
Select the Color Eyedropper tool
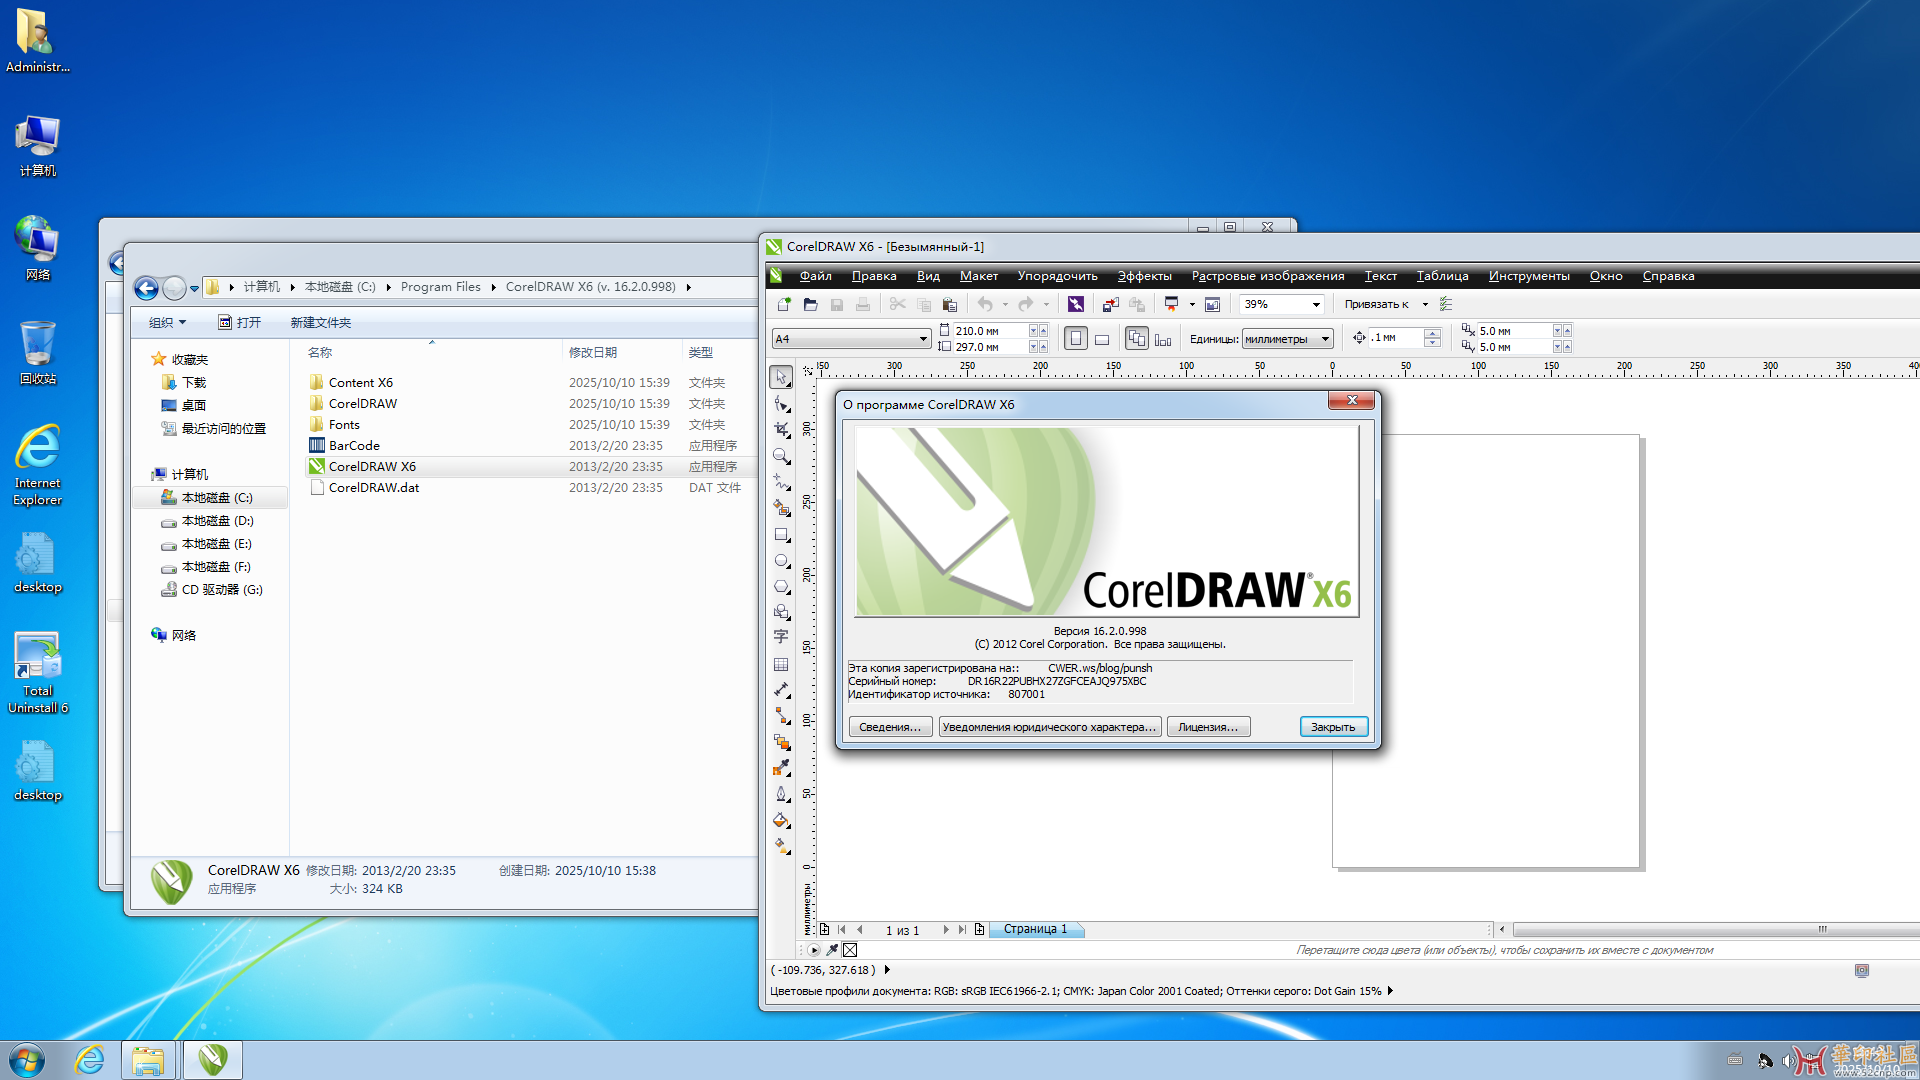pos(781,768)
